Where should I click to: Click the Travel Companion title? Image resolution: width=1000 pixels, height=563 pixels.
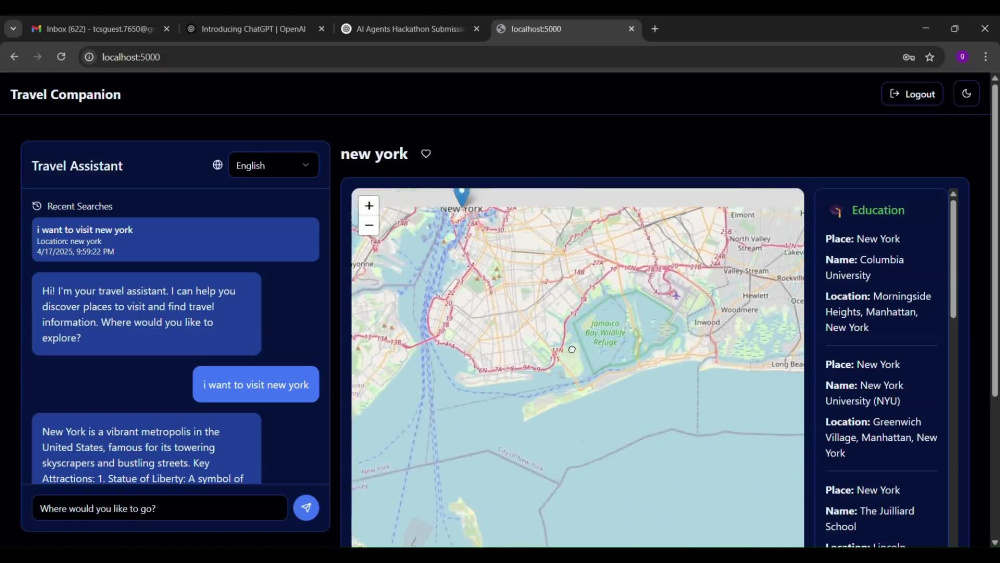click(66, 94)
